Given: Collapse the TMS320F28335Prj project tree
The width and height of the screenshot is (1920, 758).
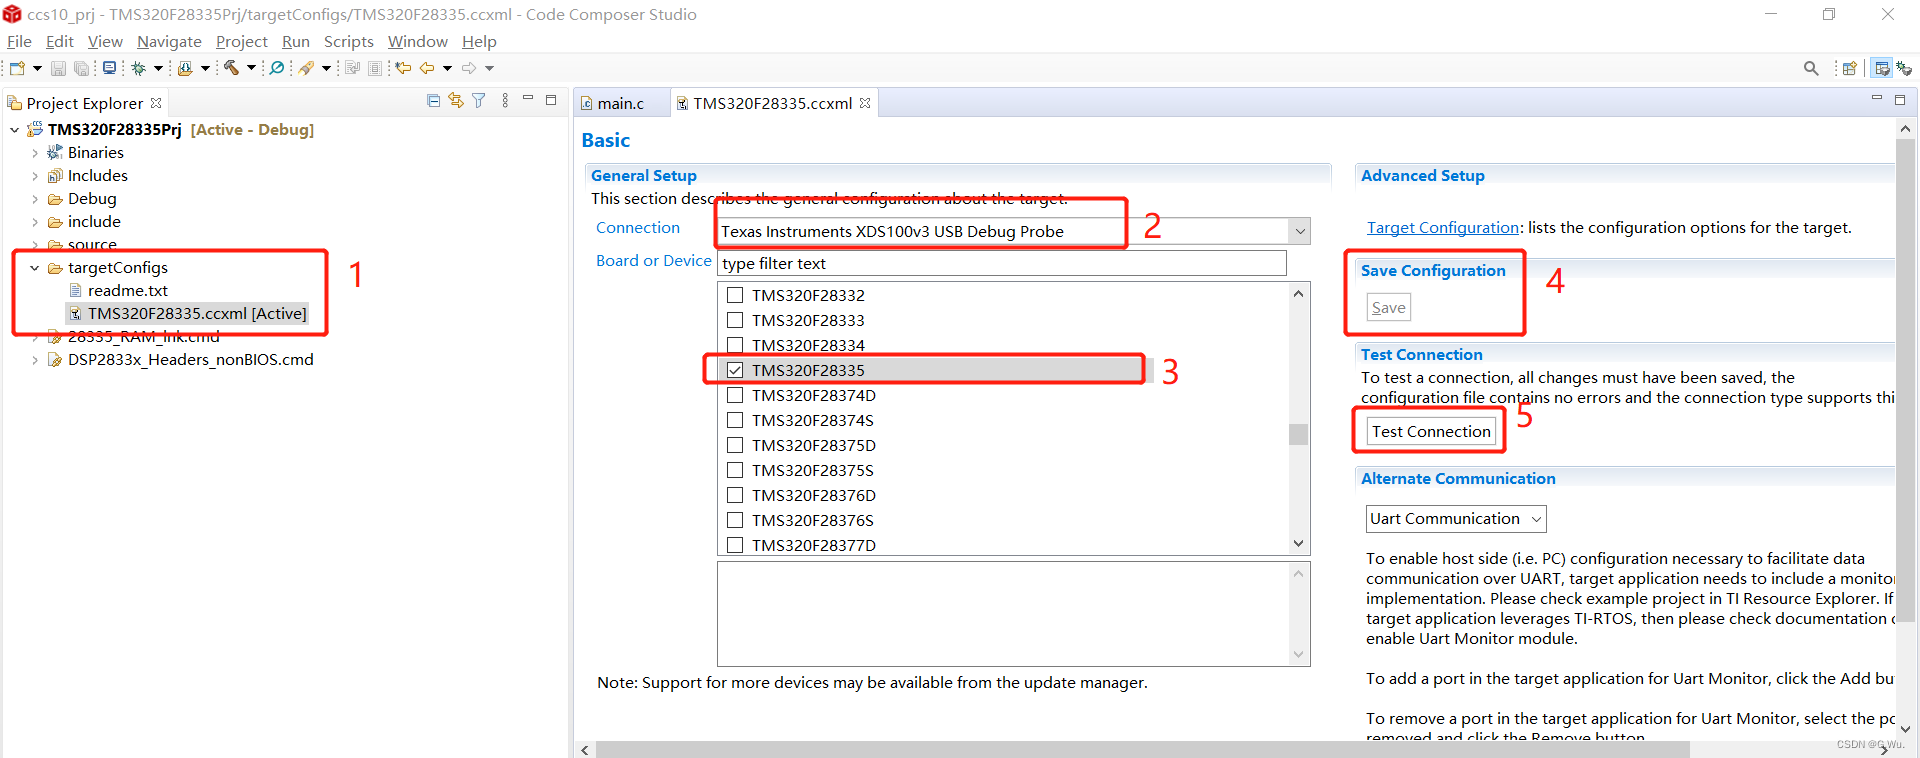Looking at the screenshot, I should [x=15, y=130].
